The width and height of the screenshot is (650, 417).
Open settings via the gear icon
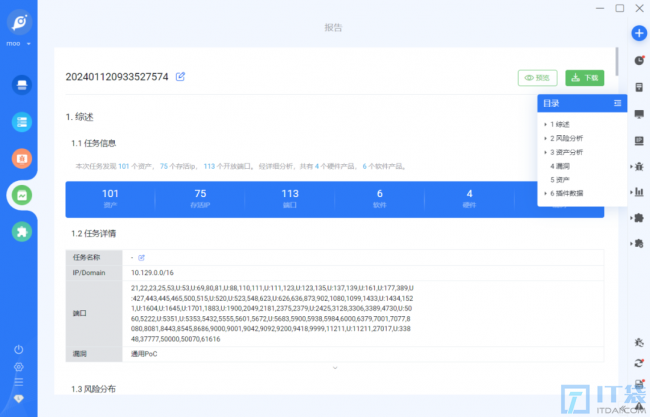tap(19, 366)
